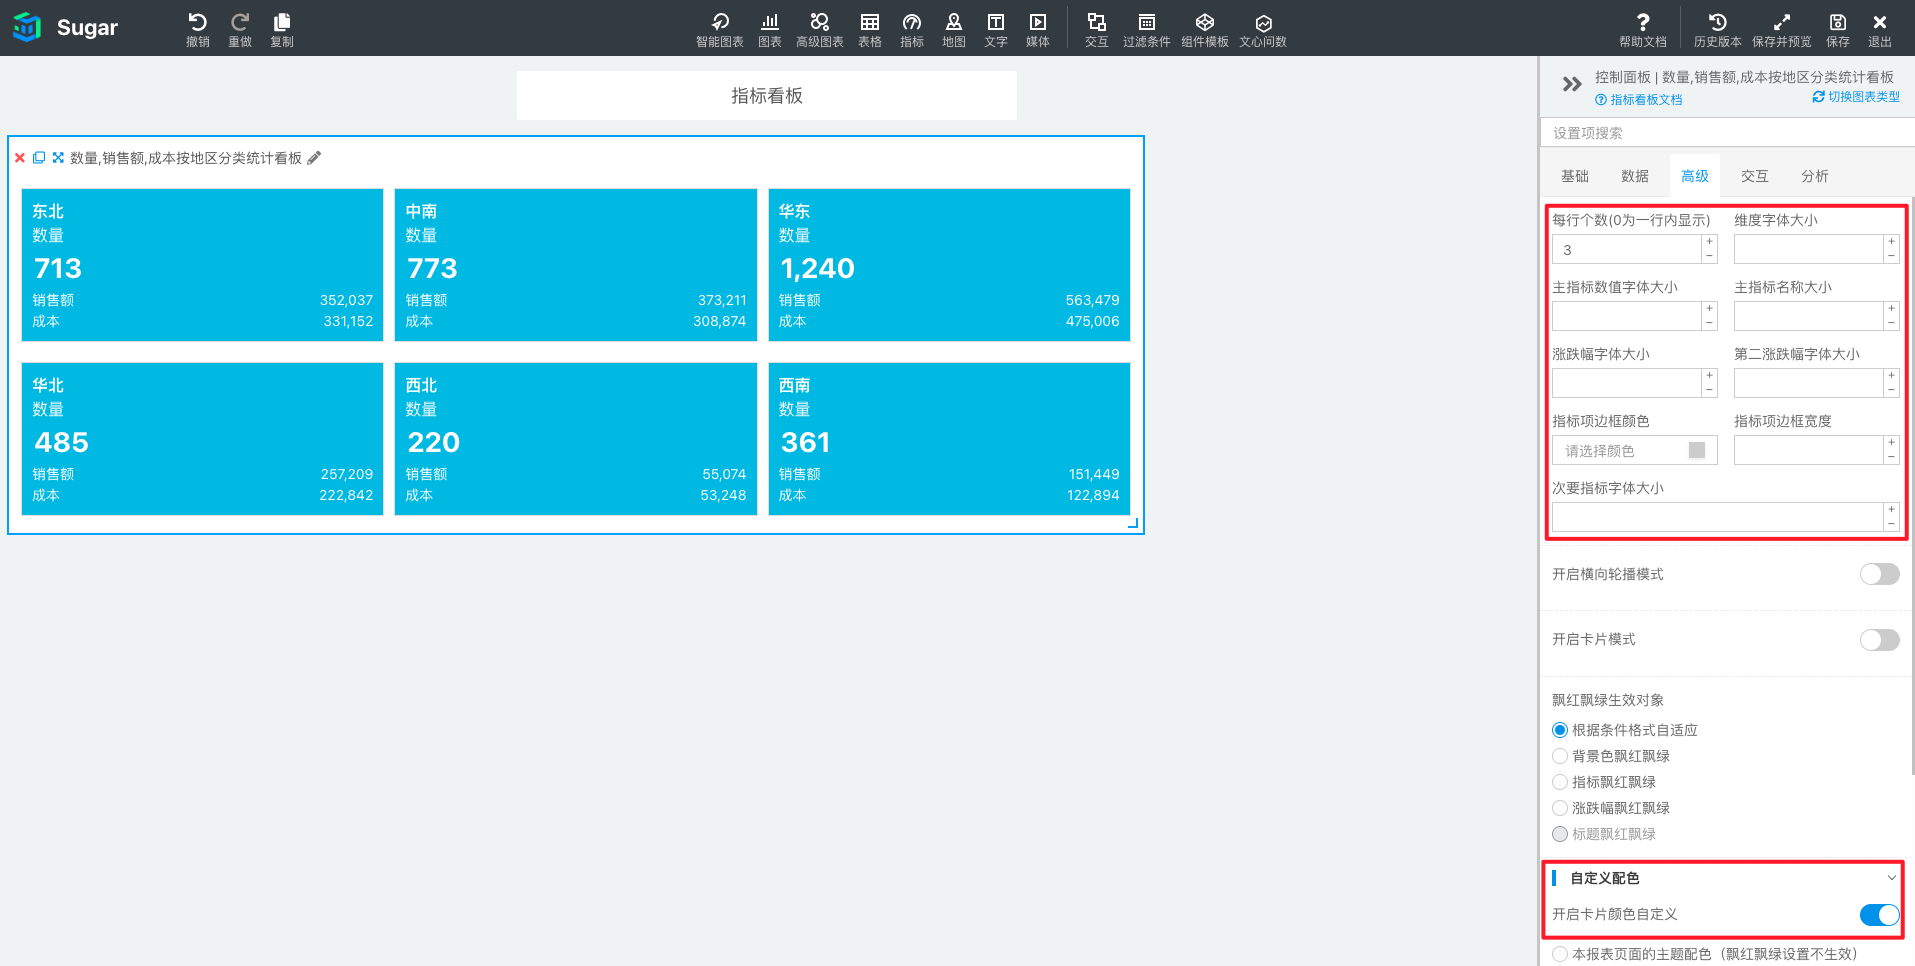Insert a text component (文字)
This screenshot has width=1915, height=966.
pyautogui.click(x=996, y=29)
